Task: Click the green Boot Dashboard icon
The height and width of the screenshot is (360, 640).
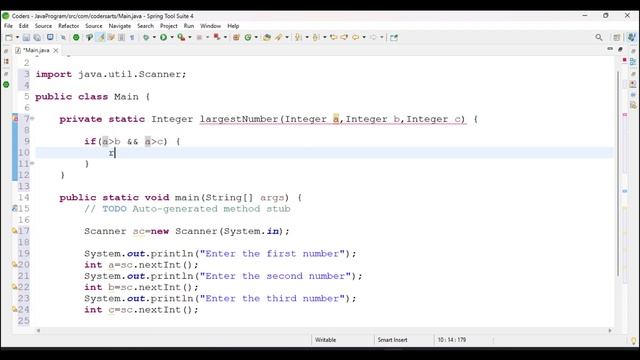Action: tap(76, 38)
